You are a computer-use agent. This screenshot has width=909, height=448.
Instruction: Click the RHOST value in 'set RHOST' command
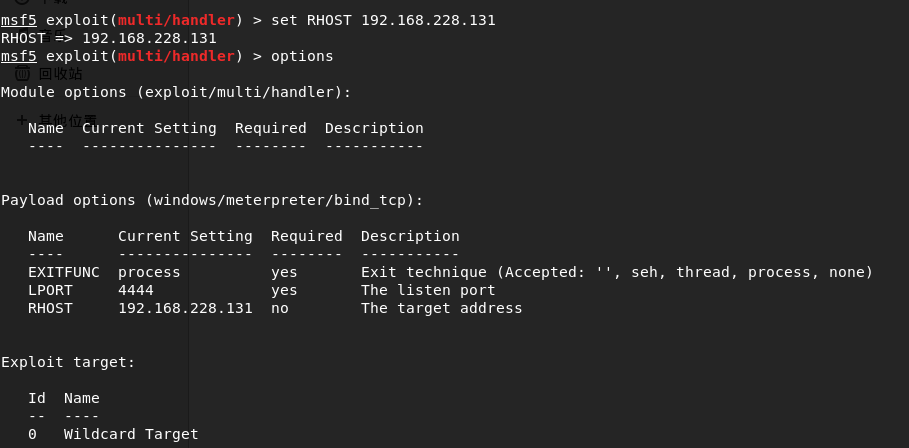(428, 20)
